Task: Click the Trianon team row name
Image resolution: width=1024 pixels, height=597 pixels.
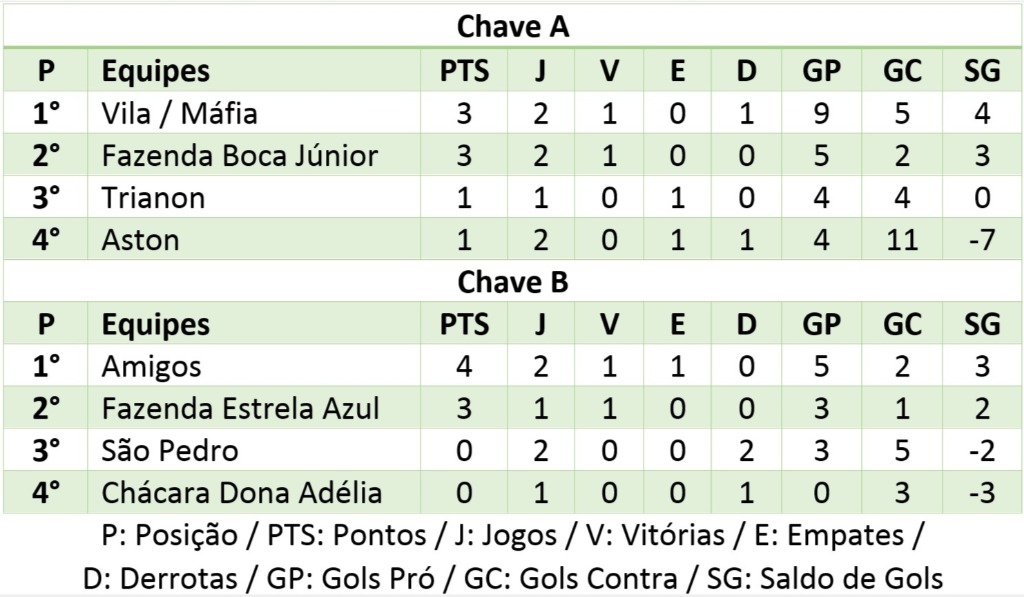Action: click(153, 198)
